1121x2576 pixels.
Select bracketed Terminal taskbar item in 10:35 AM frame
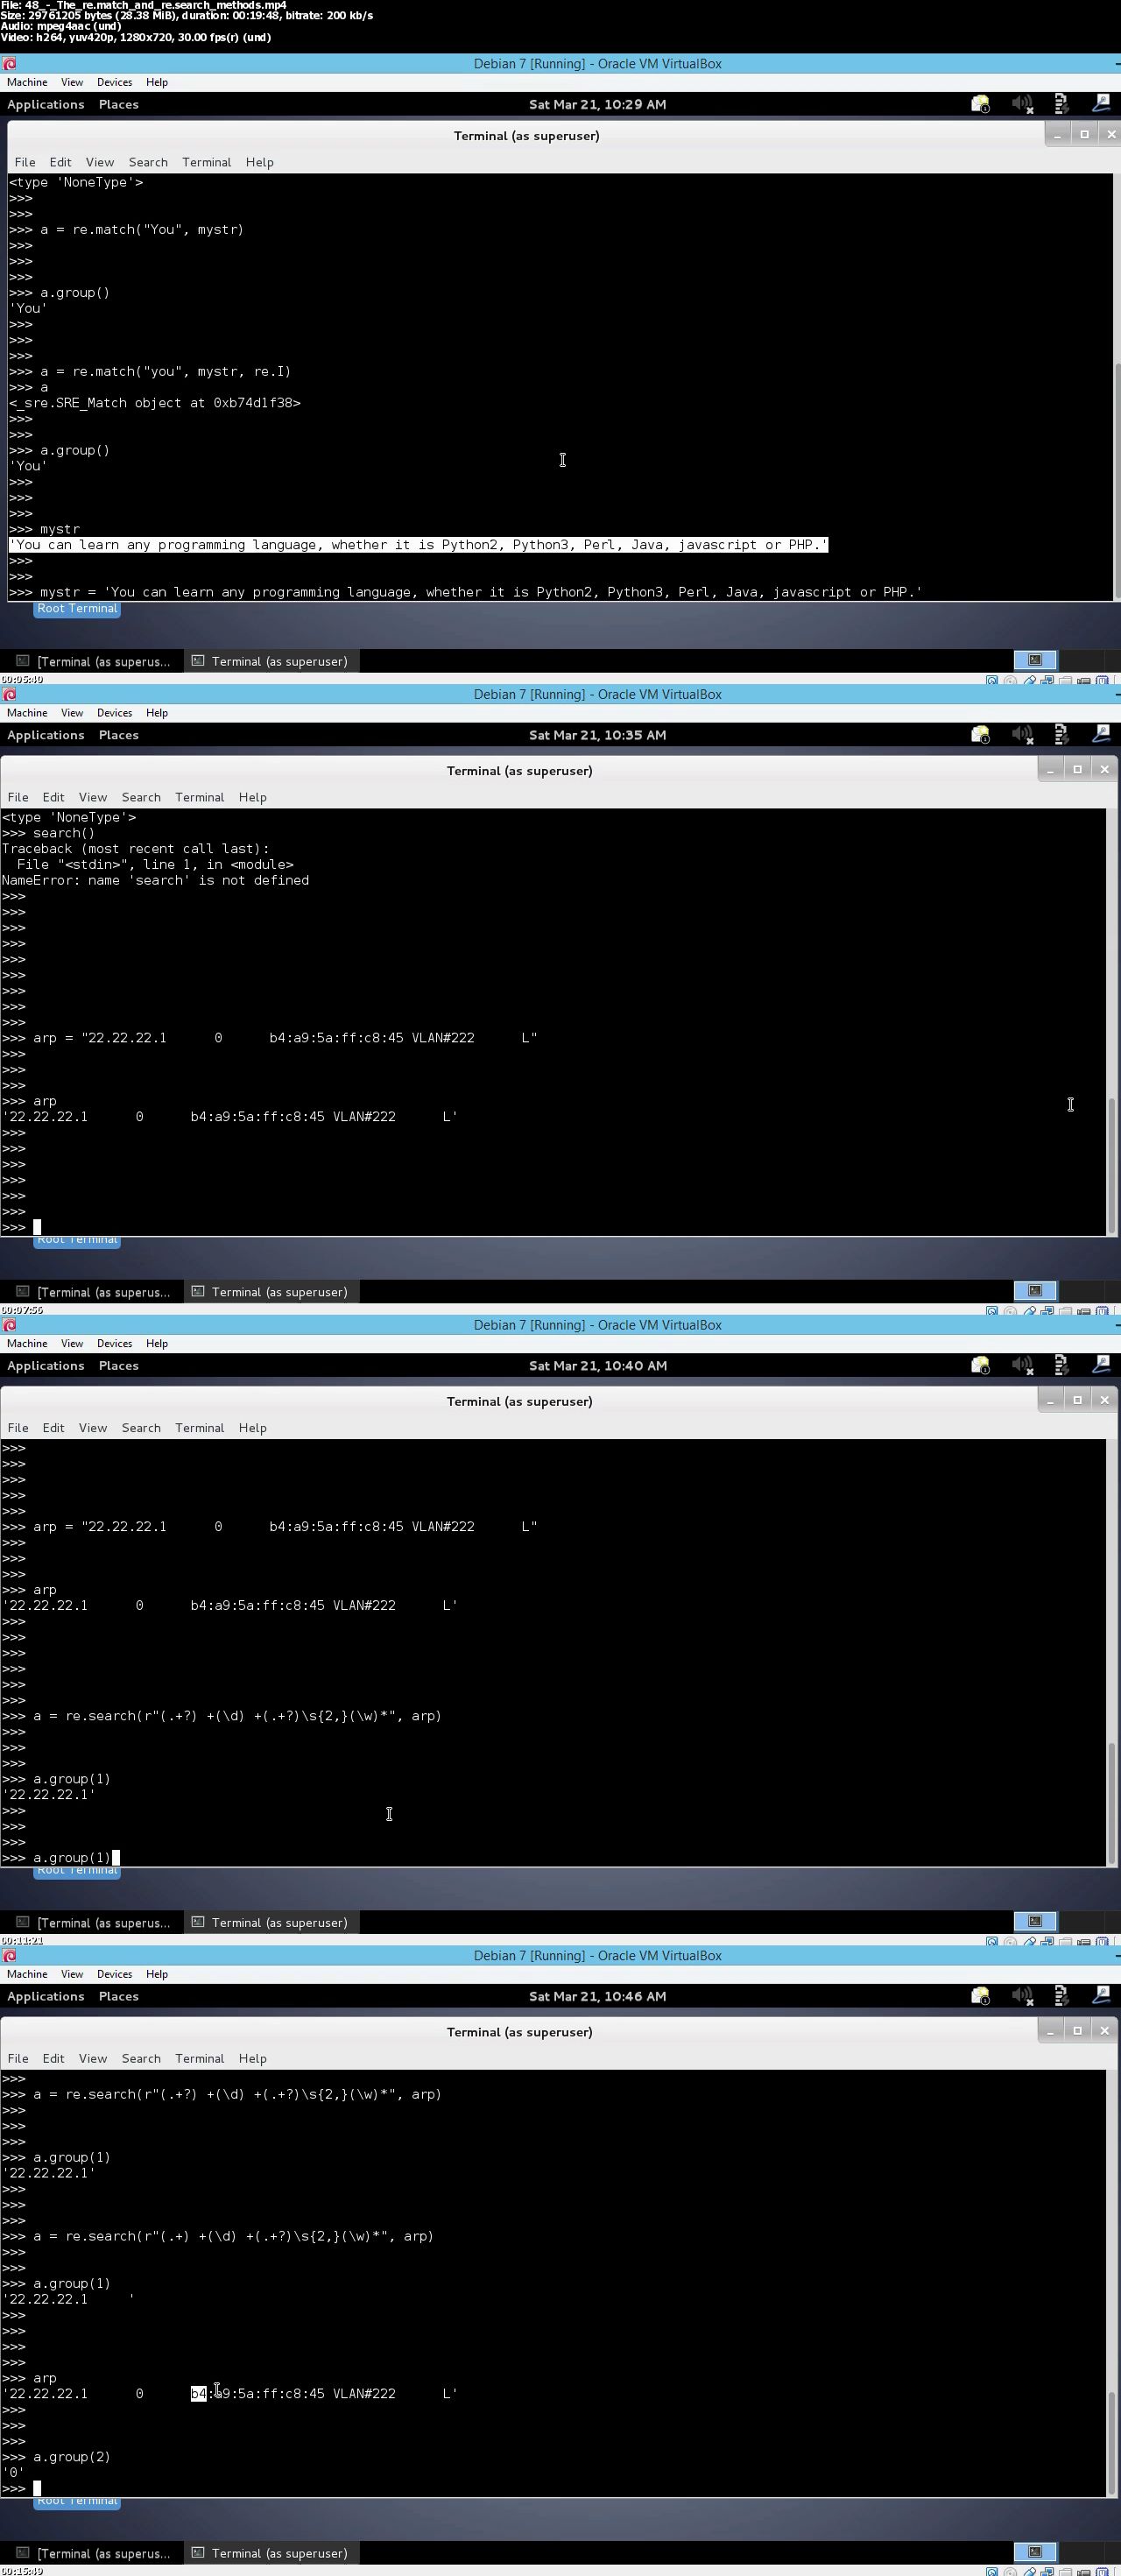click(93, 1292)
